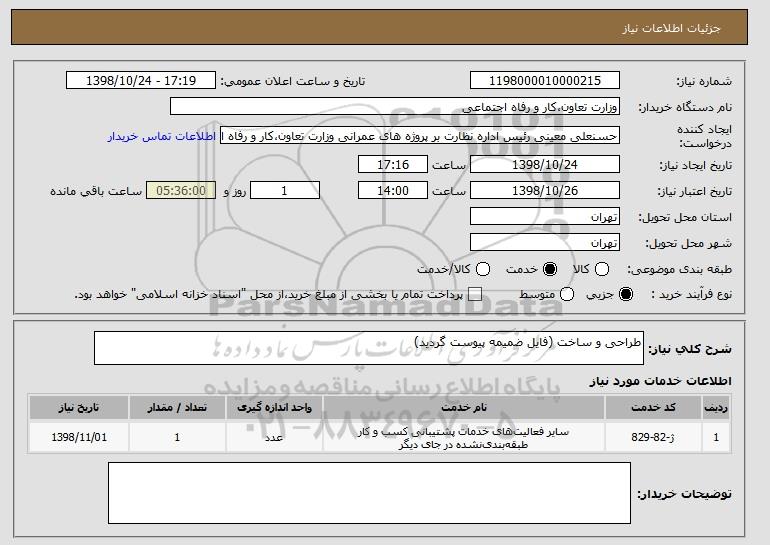Click the نوع فرآیند خرید label
Image resolution: width=770 pixels, height=545 pixels.
coord(691,294)
